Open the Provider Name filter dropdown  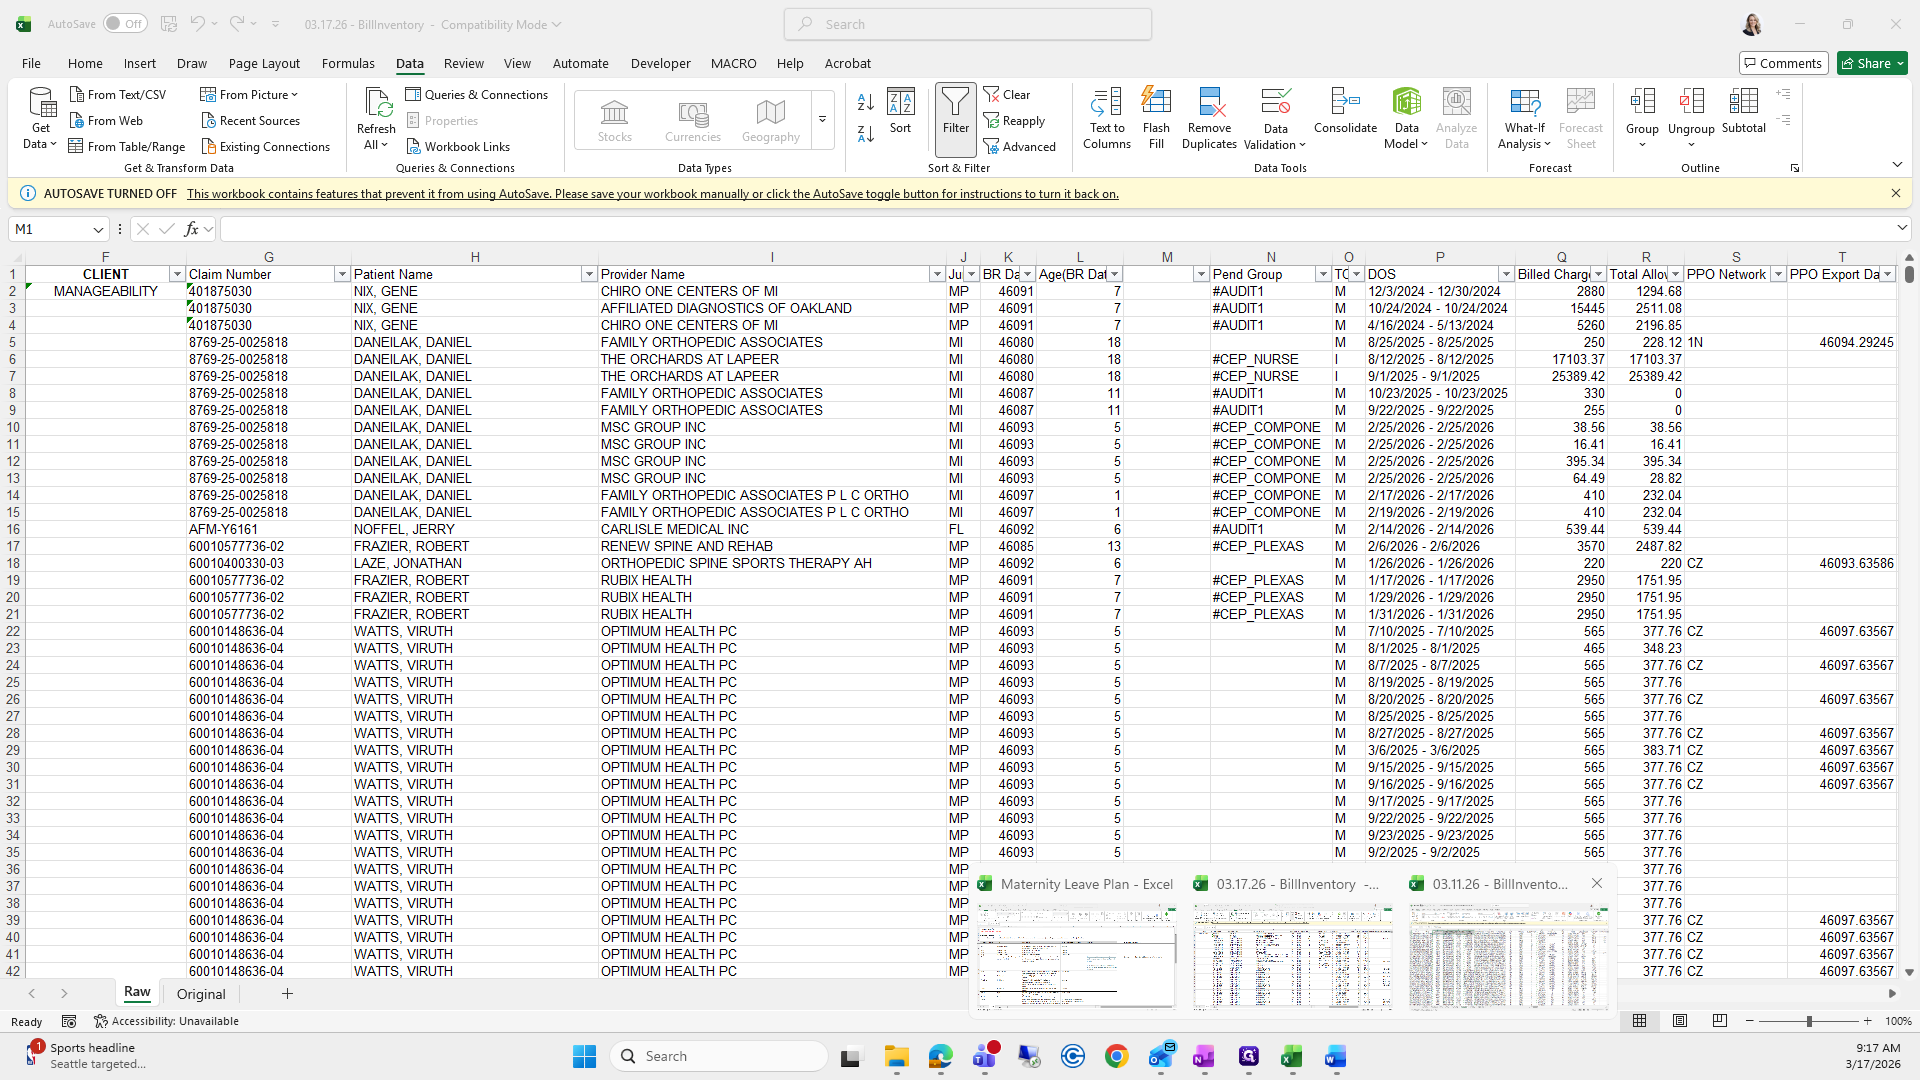click(x=936, y=274)
